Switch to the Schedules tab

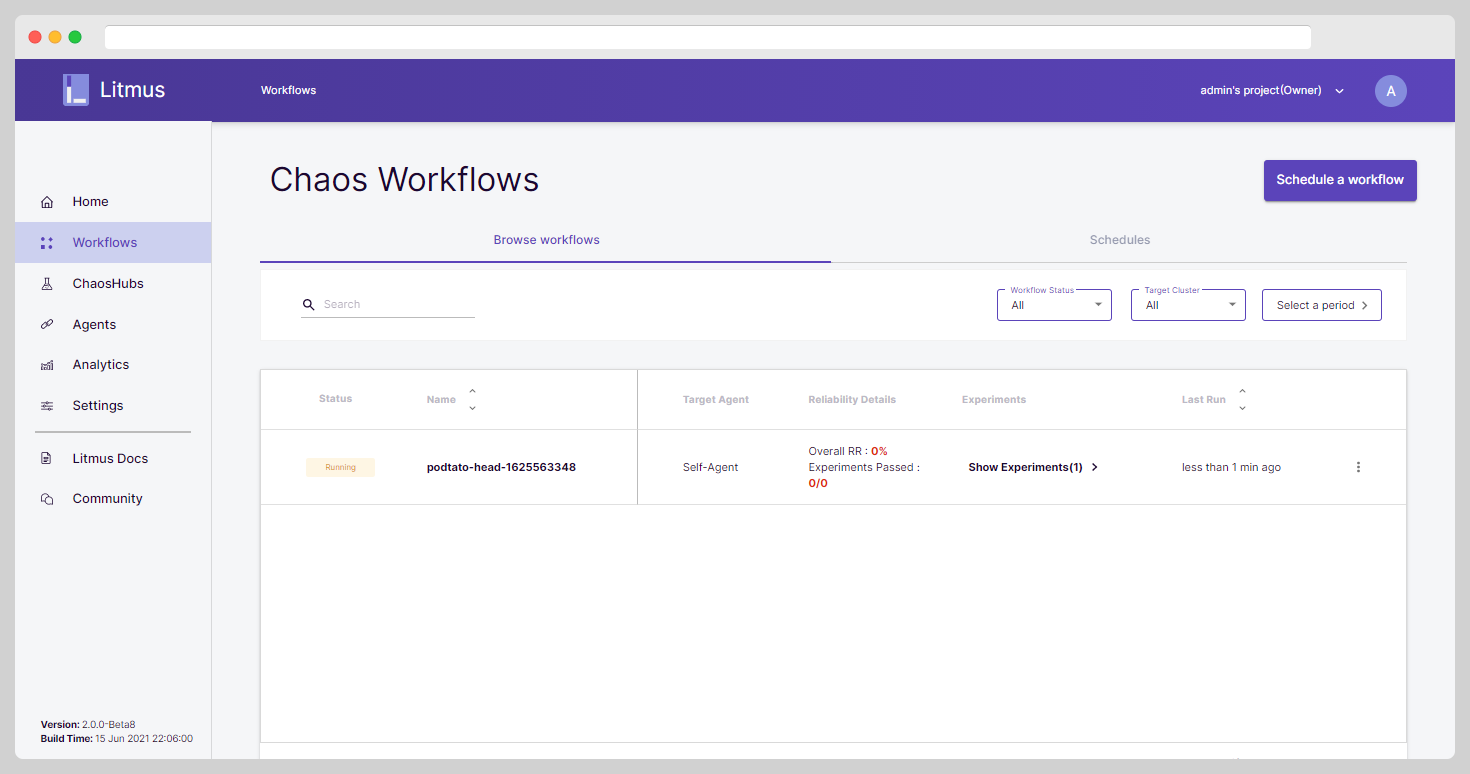click(1119, 240)
